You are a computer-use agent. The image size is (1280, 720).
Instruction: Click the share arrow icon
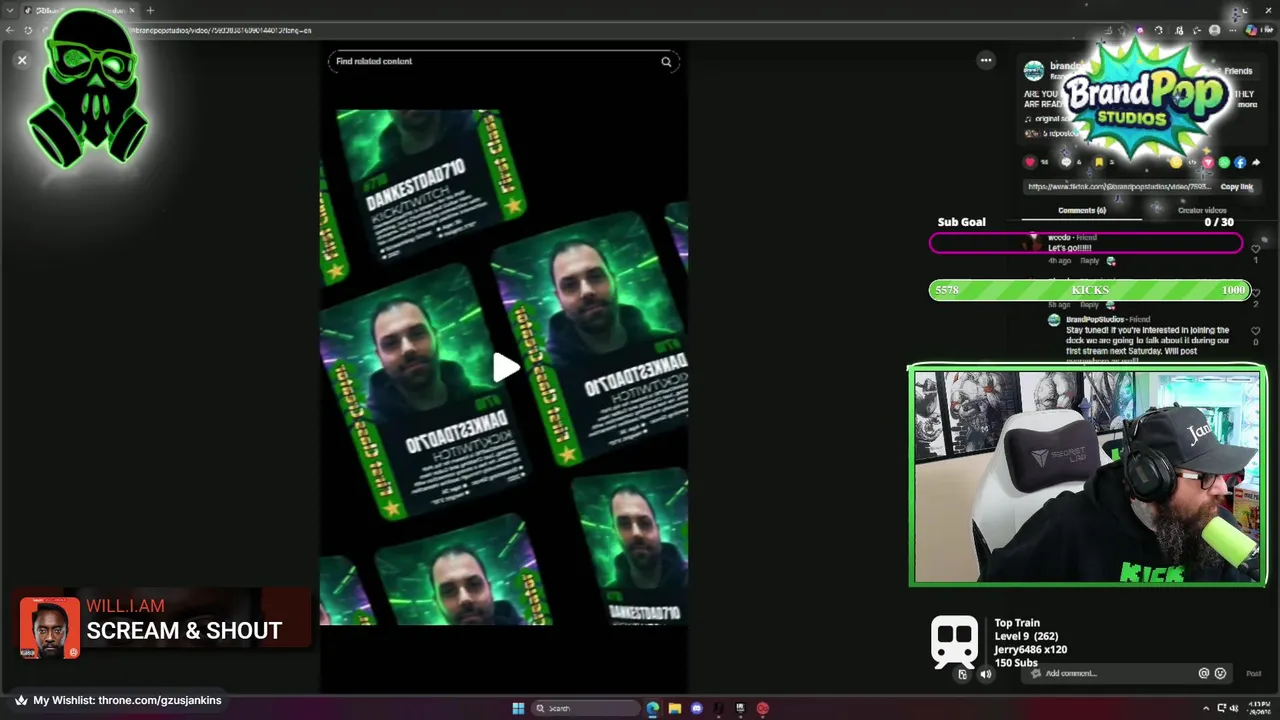tap(1256, 162)
